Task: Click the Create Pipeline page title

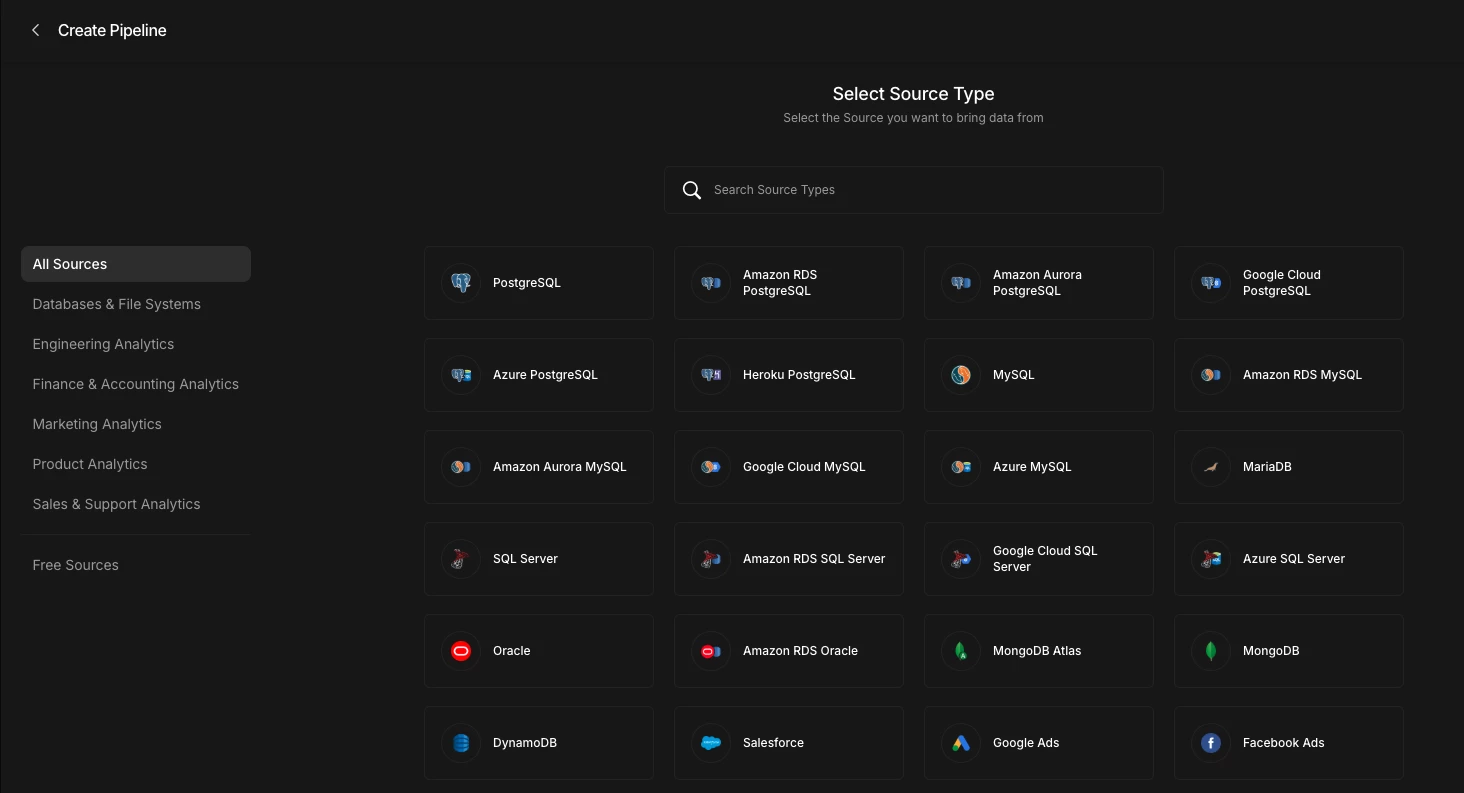Action: [x=112, y=30]
